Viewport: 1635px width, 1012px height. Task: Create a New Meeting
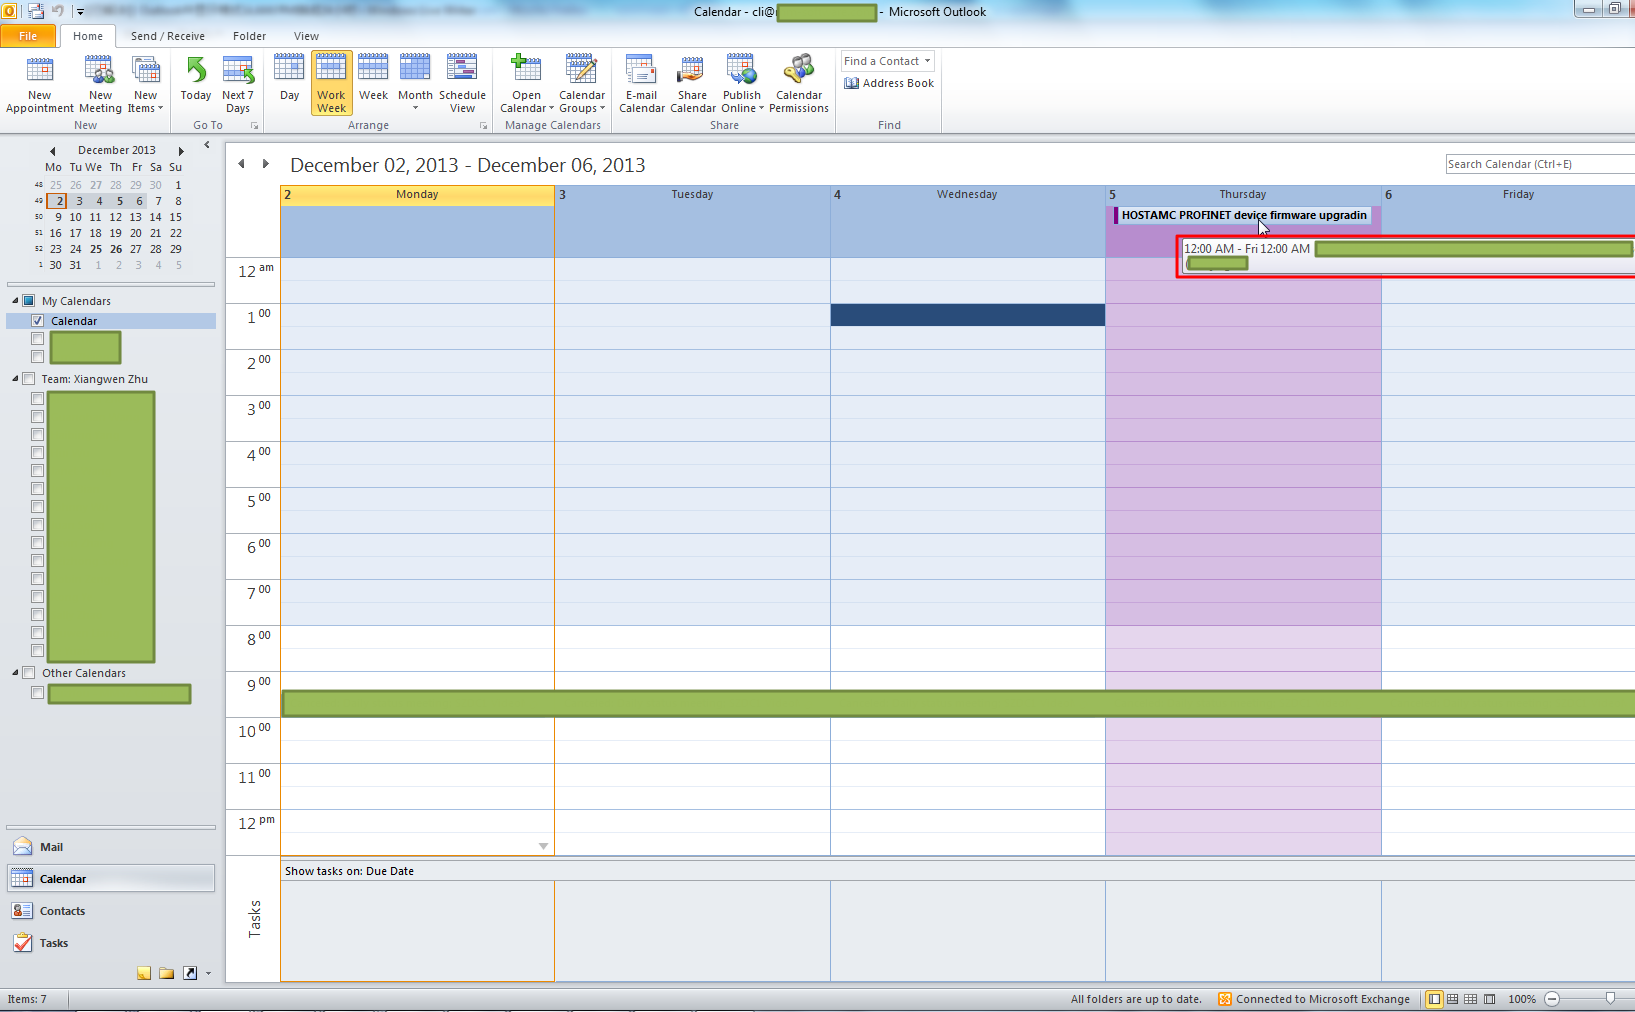pos(100,84)
